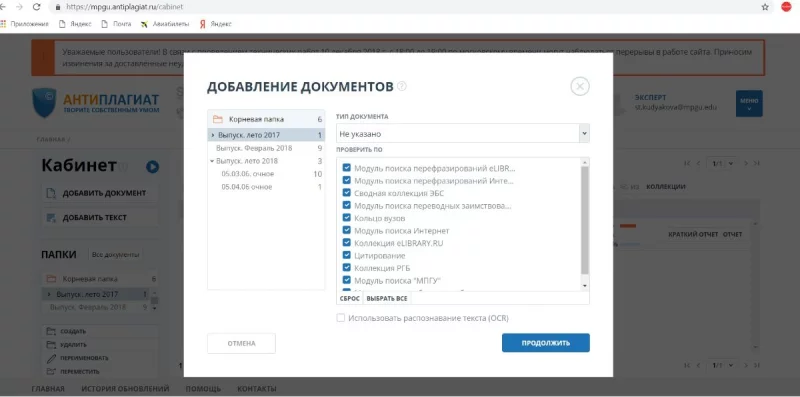Enable text recognition (OCR) checkbox

(341, 318)
